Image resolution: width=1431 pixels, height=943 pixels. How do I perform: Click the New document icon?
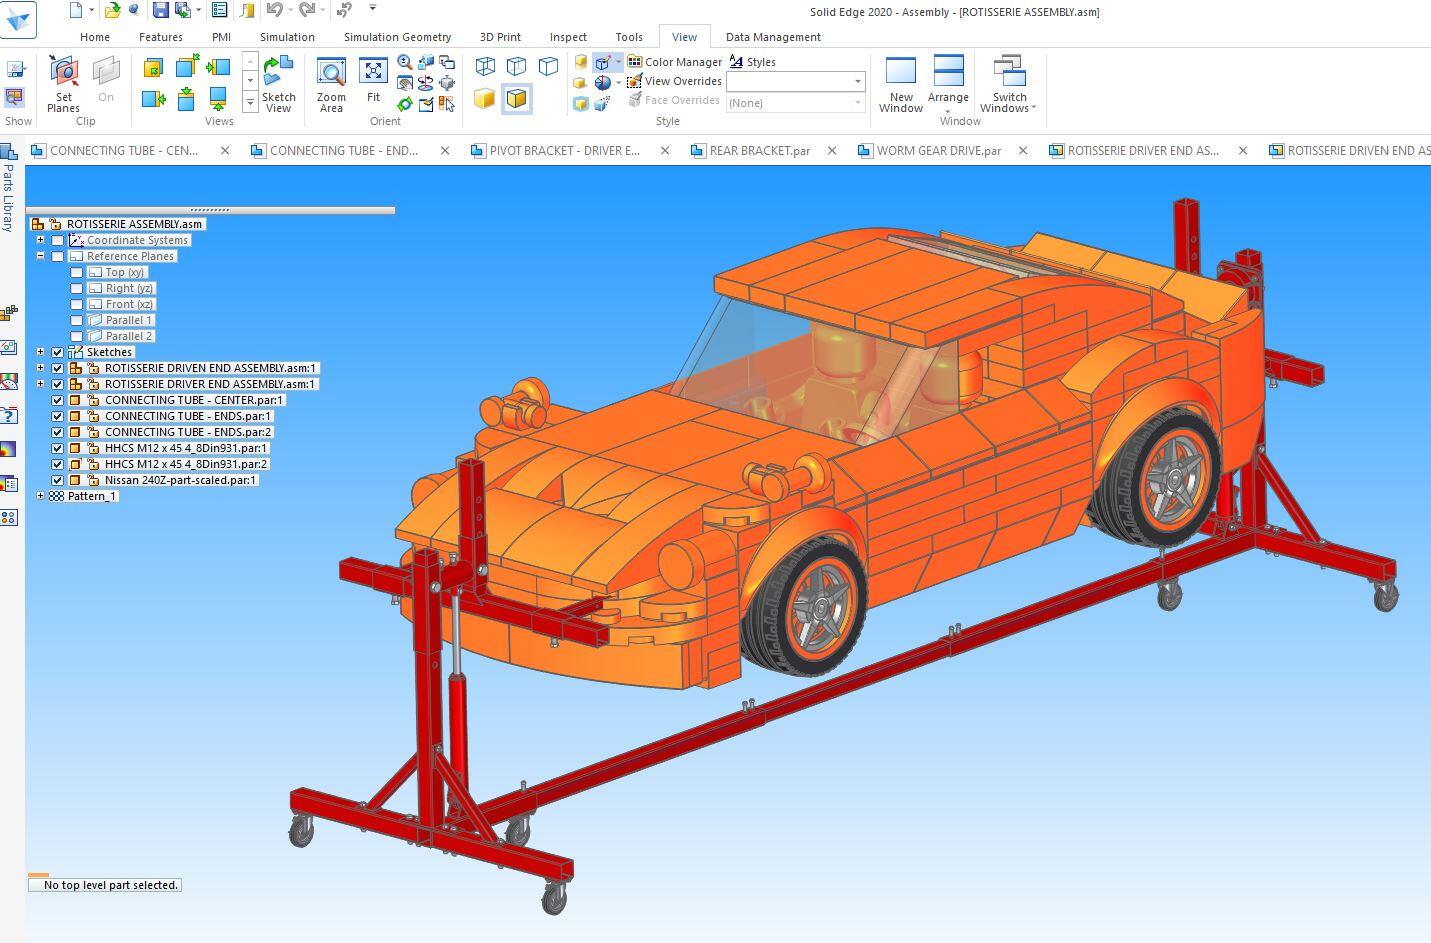[x=76, y=10]
